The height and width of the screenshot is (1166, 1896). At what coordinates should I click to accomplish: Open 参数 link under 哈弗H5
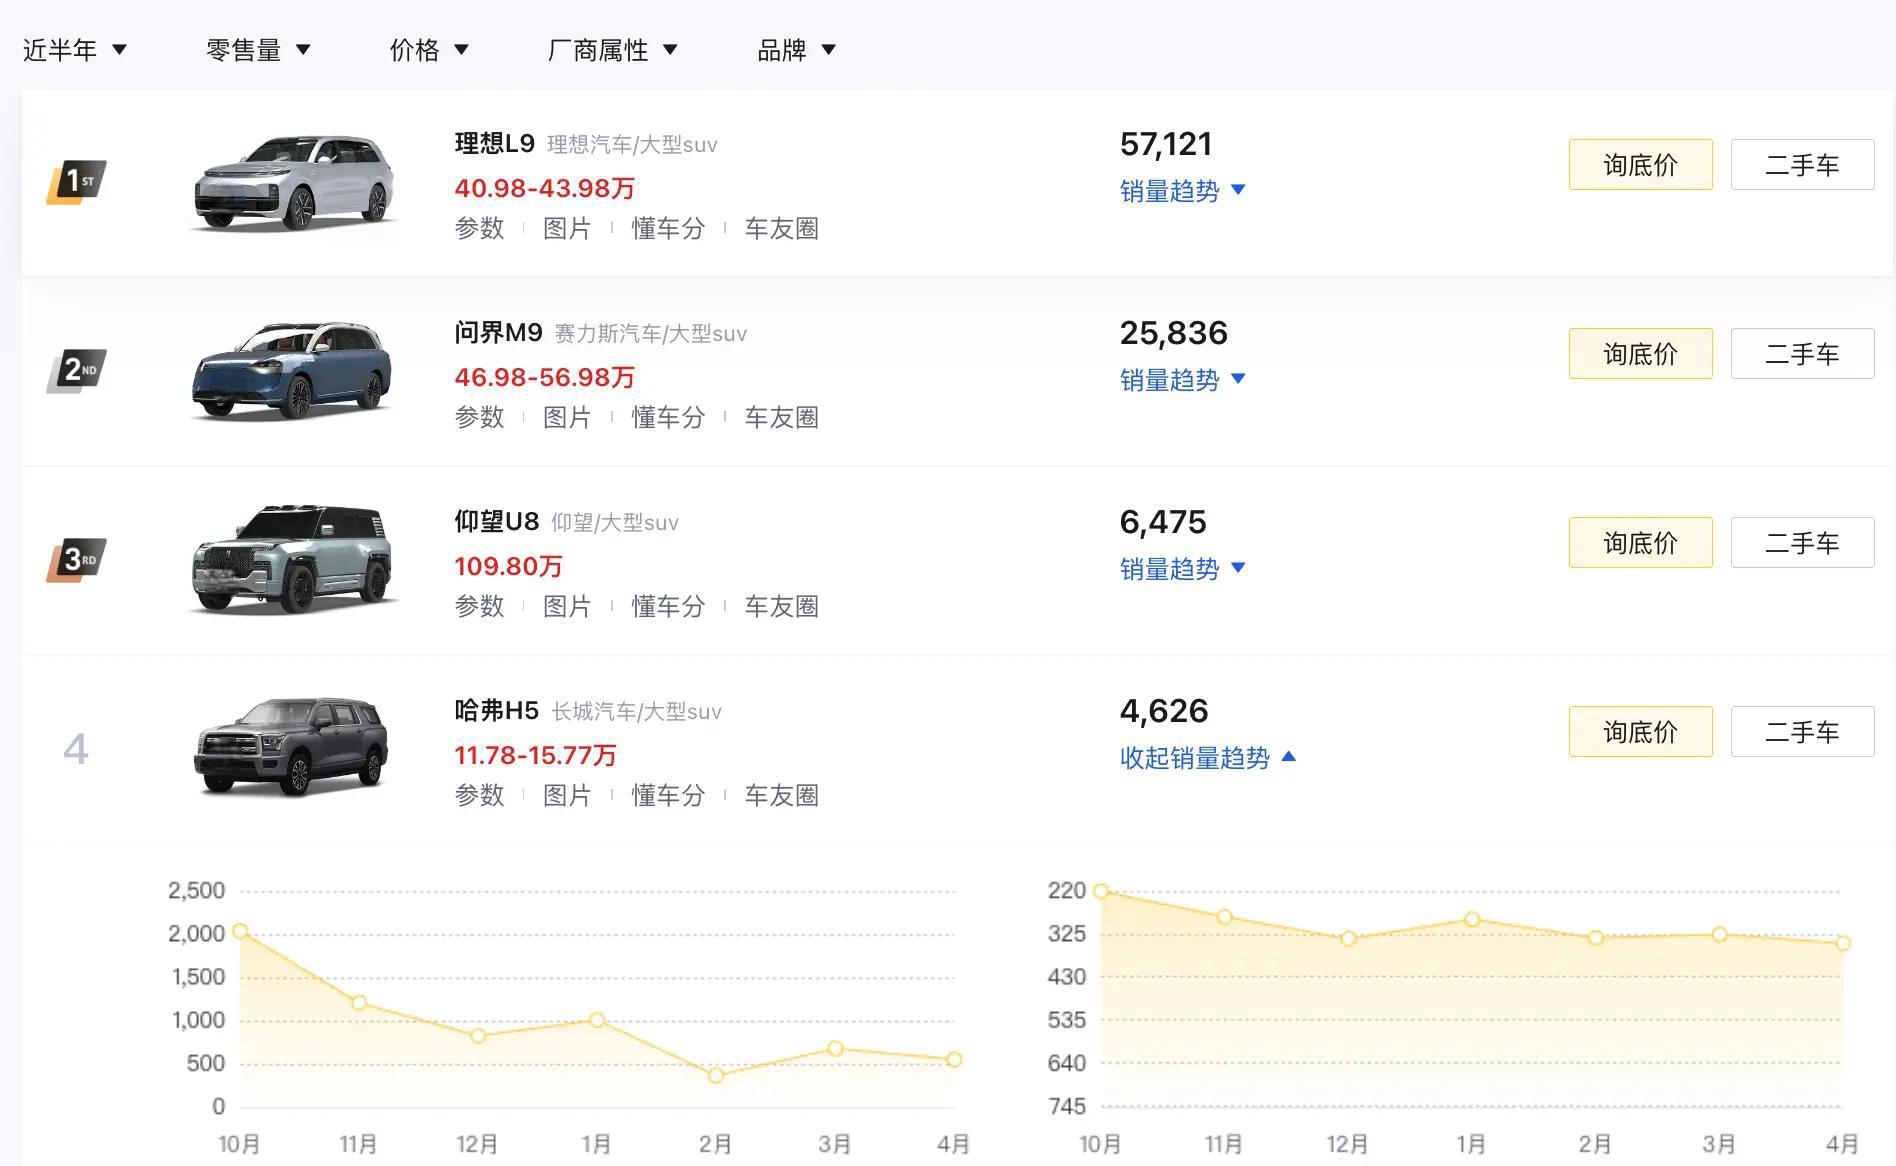click(x=479, y=796)
